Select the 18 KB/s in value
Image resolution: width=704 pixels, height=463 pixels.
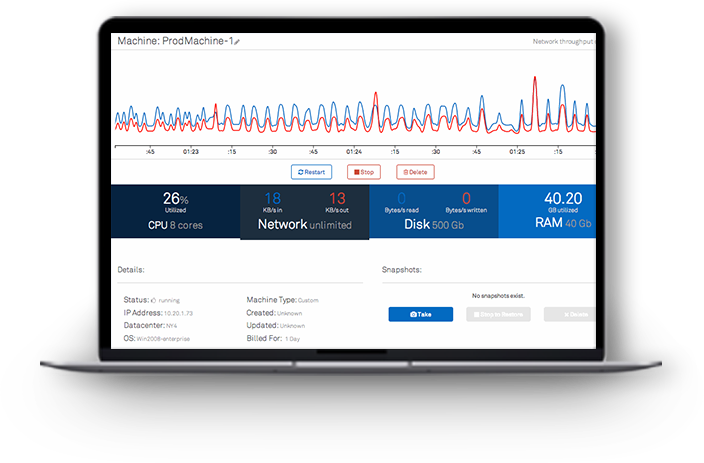coord(273,202)
